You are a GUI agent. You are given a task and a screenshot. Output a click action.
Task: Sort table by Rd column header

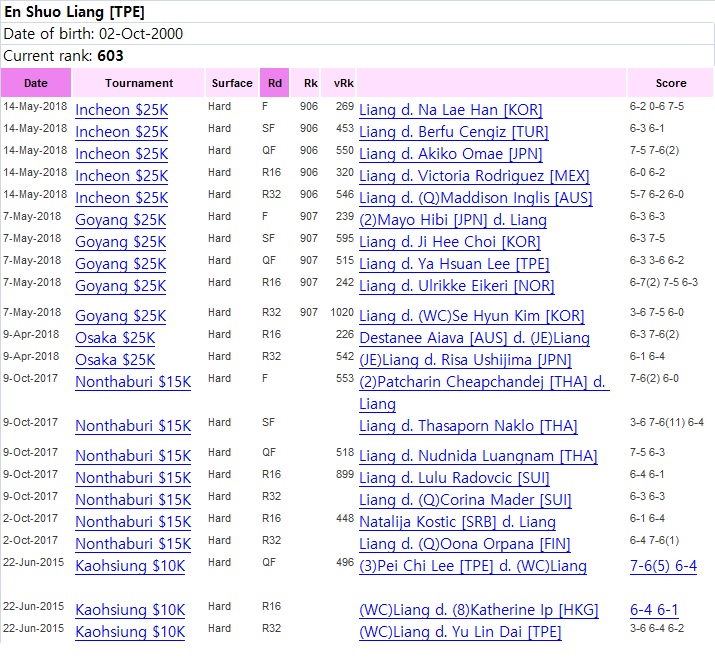pos(275,83)
